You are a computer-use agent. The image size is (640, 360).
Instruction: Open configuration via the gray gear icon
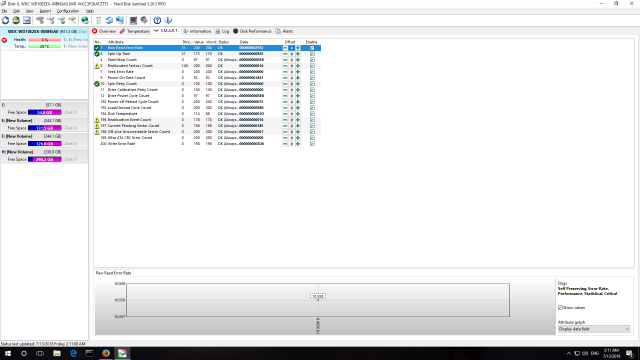click(x=144, y=20)
